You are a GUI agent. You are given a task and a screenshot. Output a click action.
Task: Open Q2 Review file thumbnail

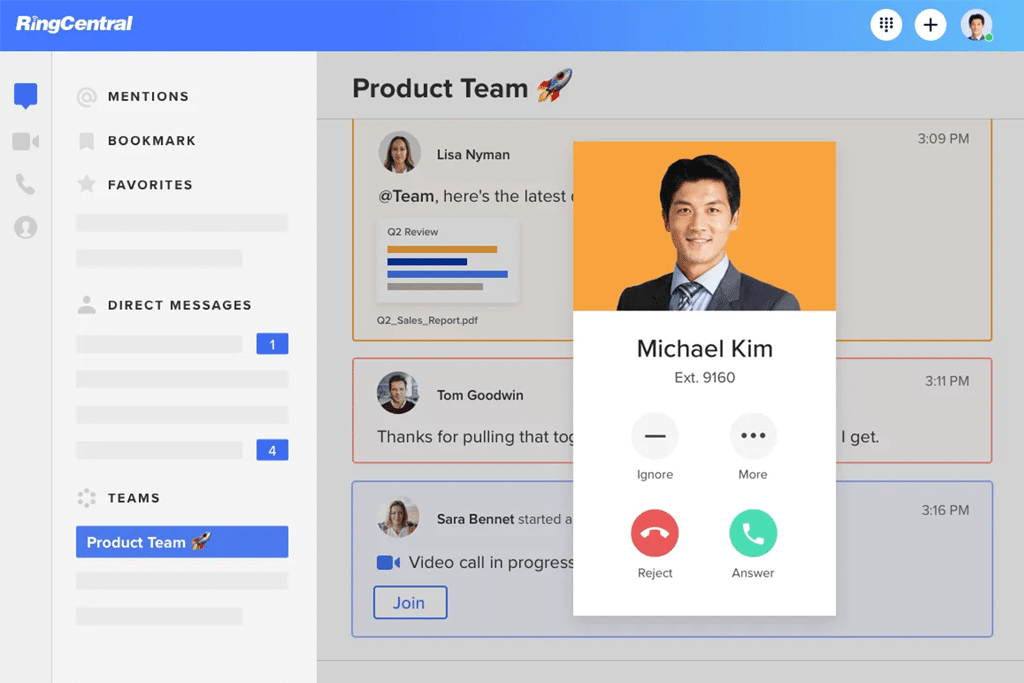click(447, 262)
